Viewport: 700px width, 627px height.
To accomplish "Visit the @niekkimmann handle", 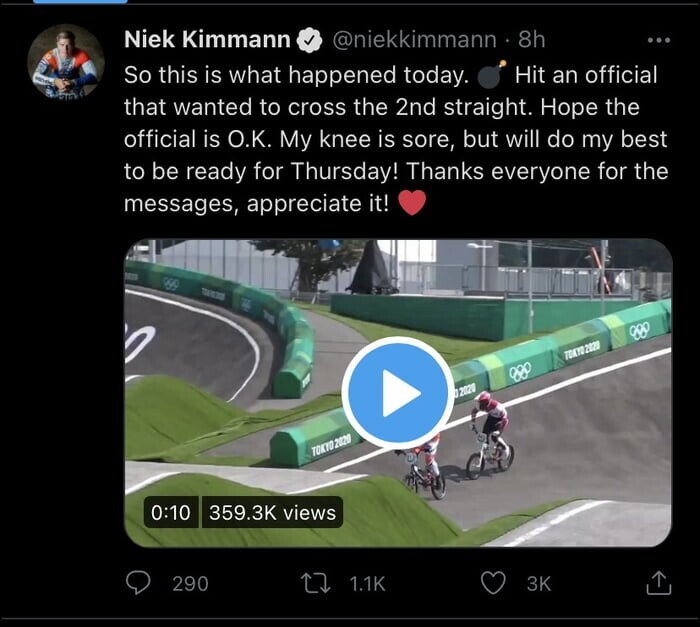I will click(414, 40).
